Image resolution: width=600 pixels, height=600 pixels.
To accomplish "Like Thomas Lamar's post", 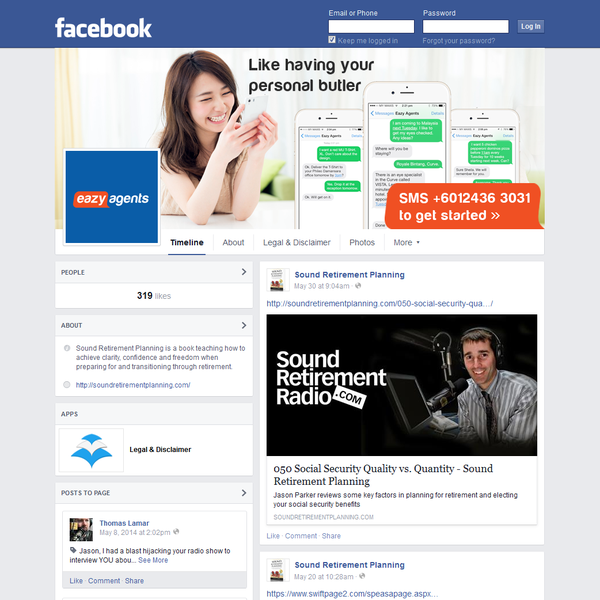I will 76,581.
